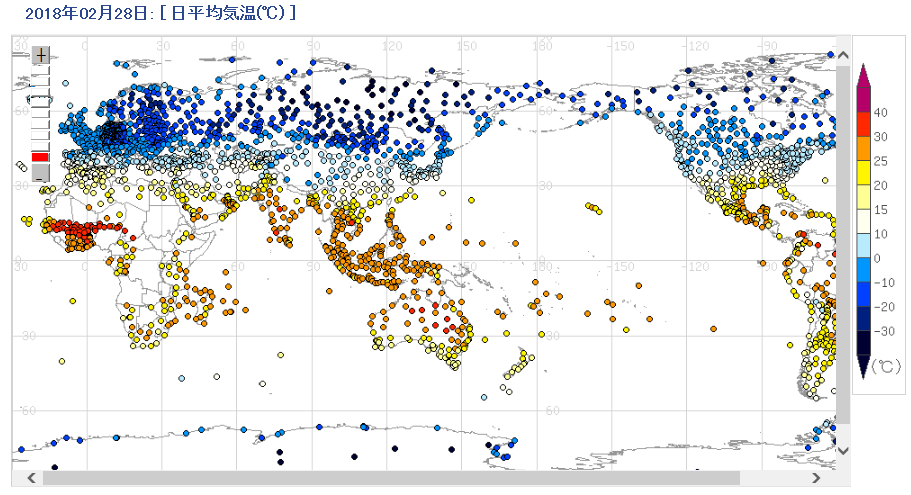The width and height of the screenshot is (911, 495).
Task: Zoom out with the minus button
Action: tap(41, 173)
